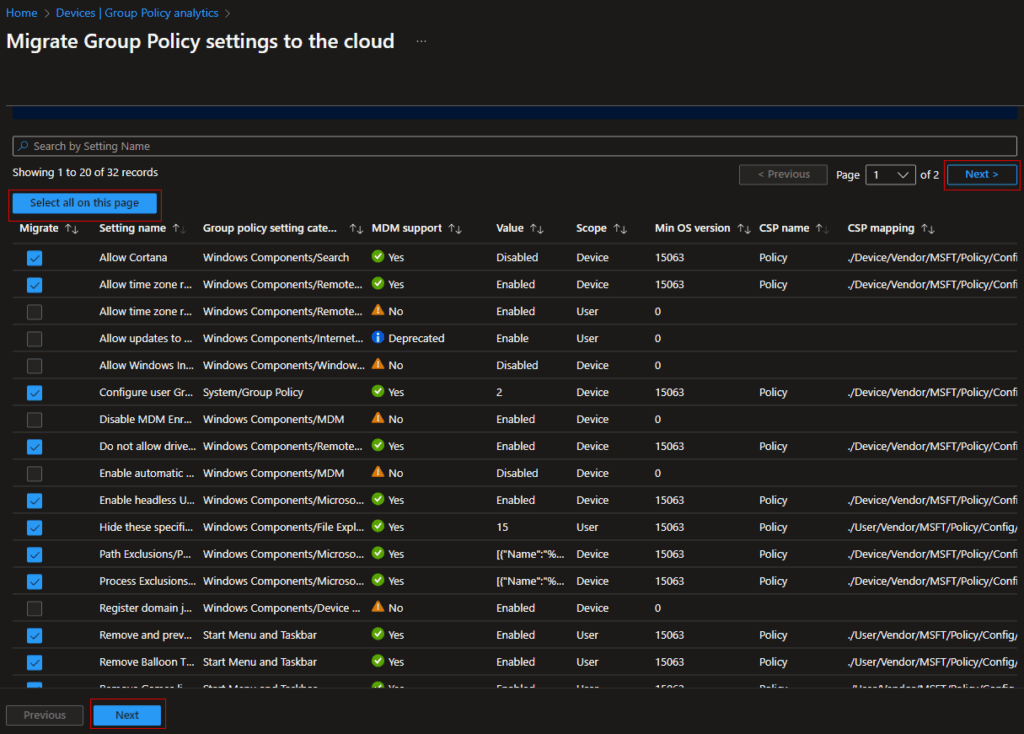Click sort arrows beside Value header

(x=537, y=229)
